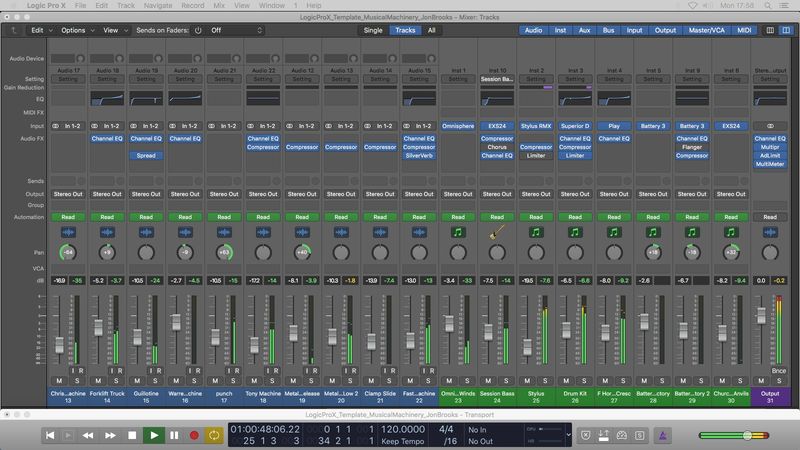800x450 pixels.
Task: Click the master volume slider in transport
Action: pyautogui.click(x=733, y=435)
